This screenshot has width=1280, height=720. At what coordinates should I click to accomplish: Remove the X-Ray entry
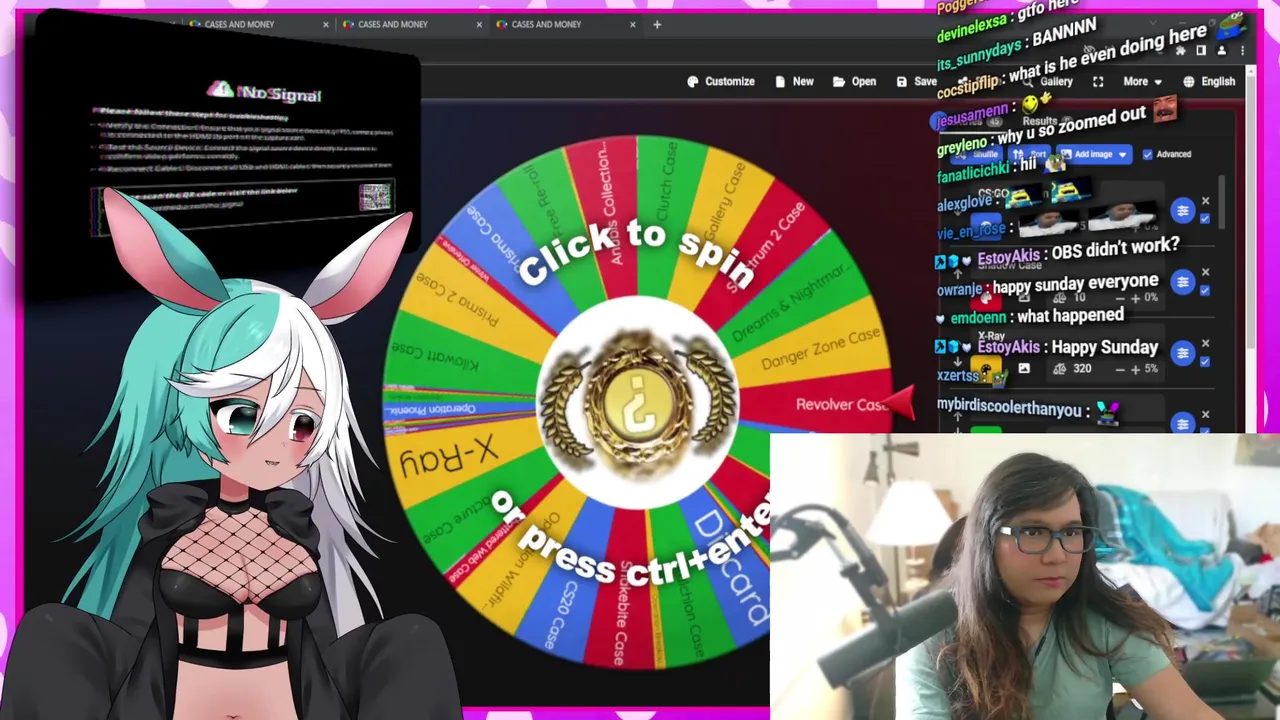tap(1205, 343)
